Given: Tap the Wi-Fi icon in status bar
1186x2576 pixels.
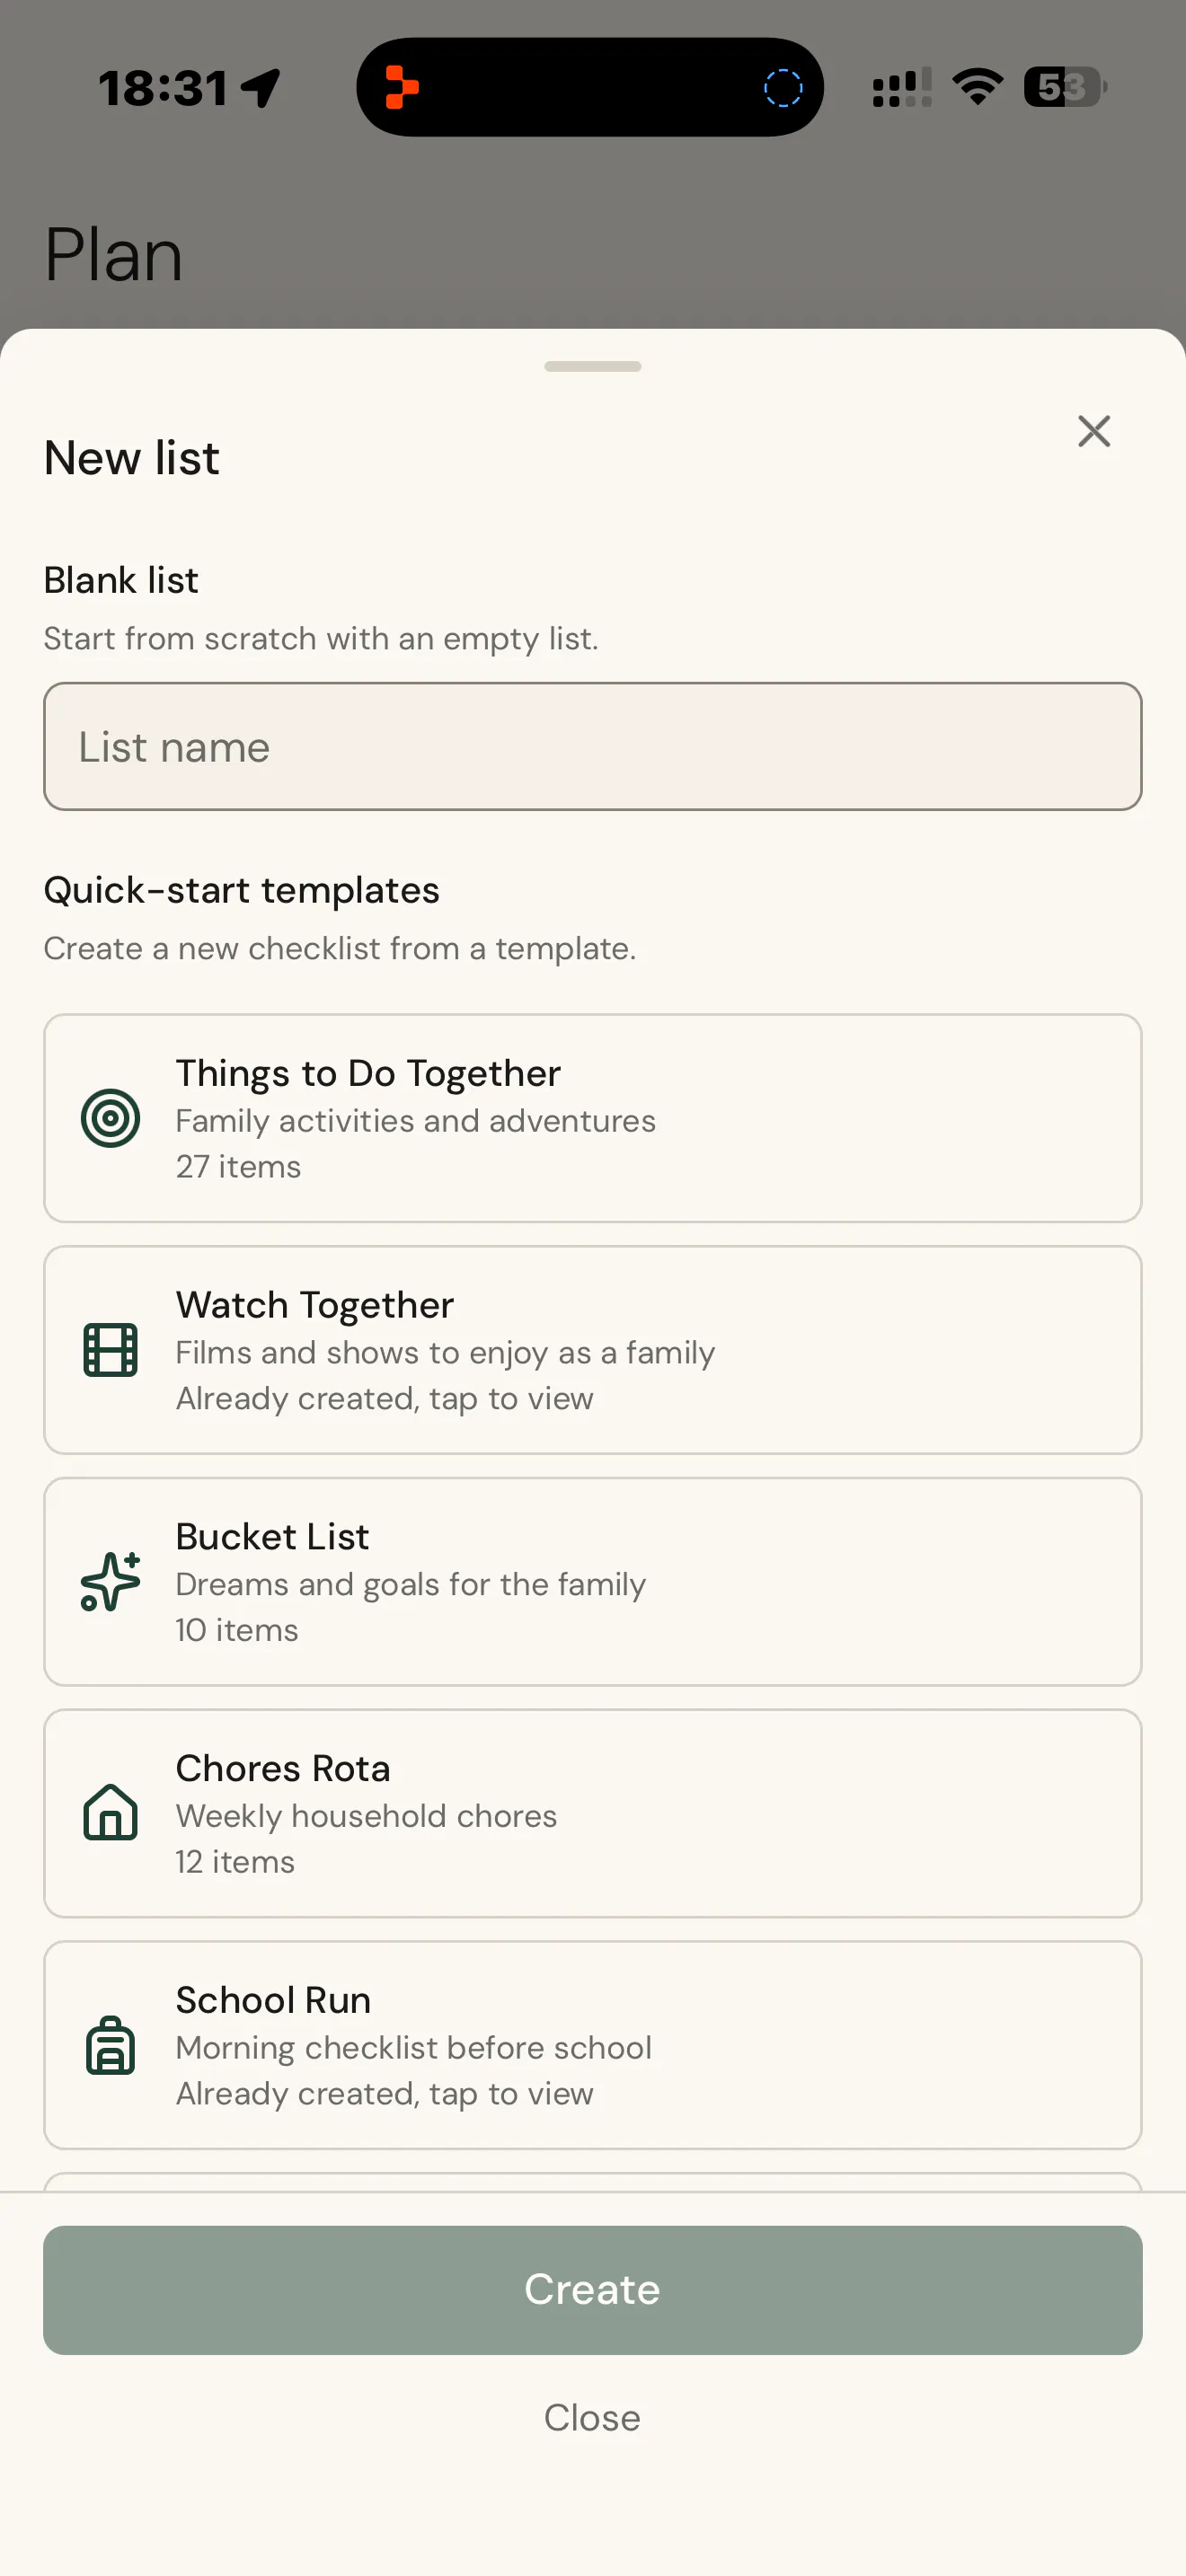Looking at the screenshot, I should point(977,87).
